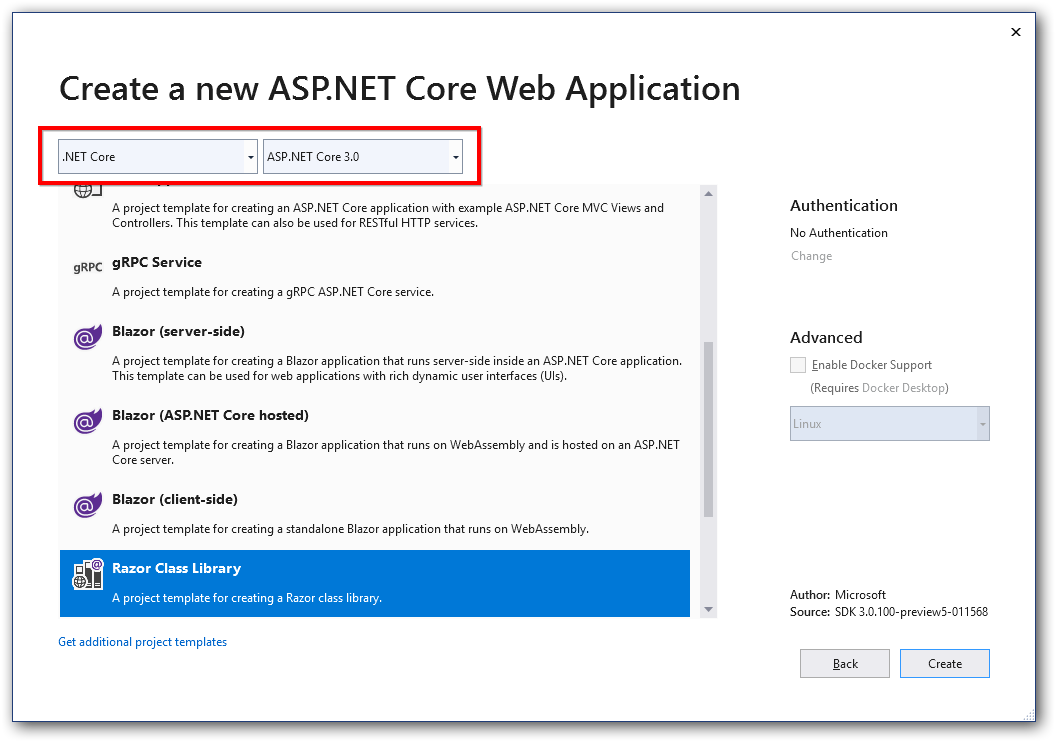The height and width of the screenshot is (742, 1056).
Task: Click the Create button
Action: pos(944,663)
